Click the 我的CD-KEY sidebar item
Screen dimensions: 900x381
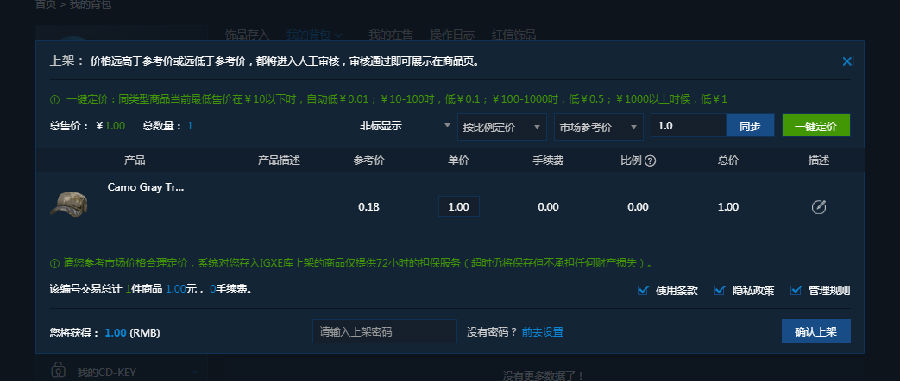pyautogui.click(x=107, y=372)
